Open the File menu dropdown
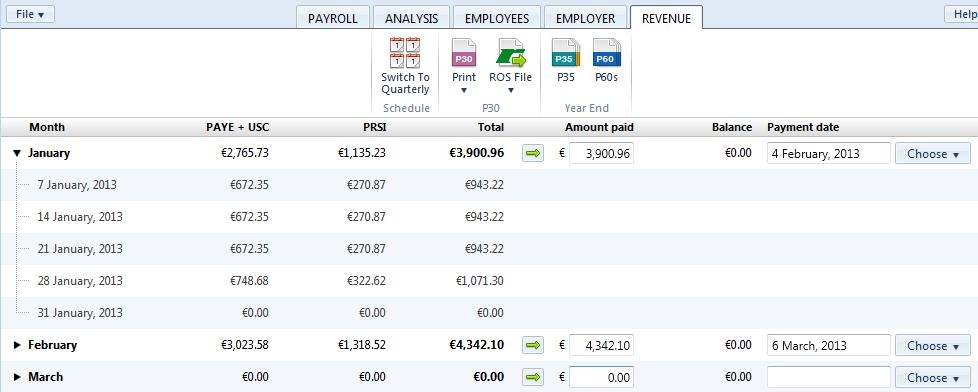 click(30, 14)
